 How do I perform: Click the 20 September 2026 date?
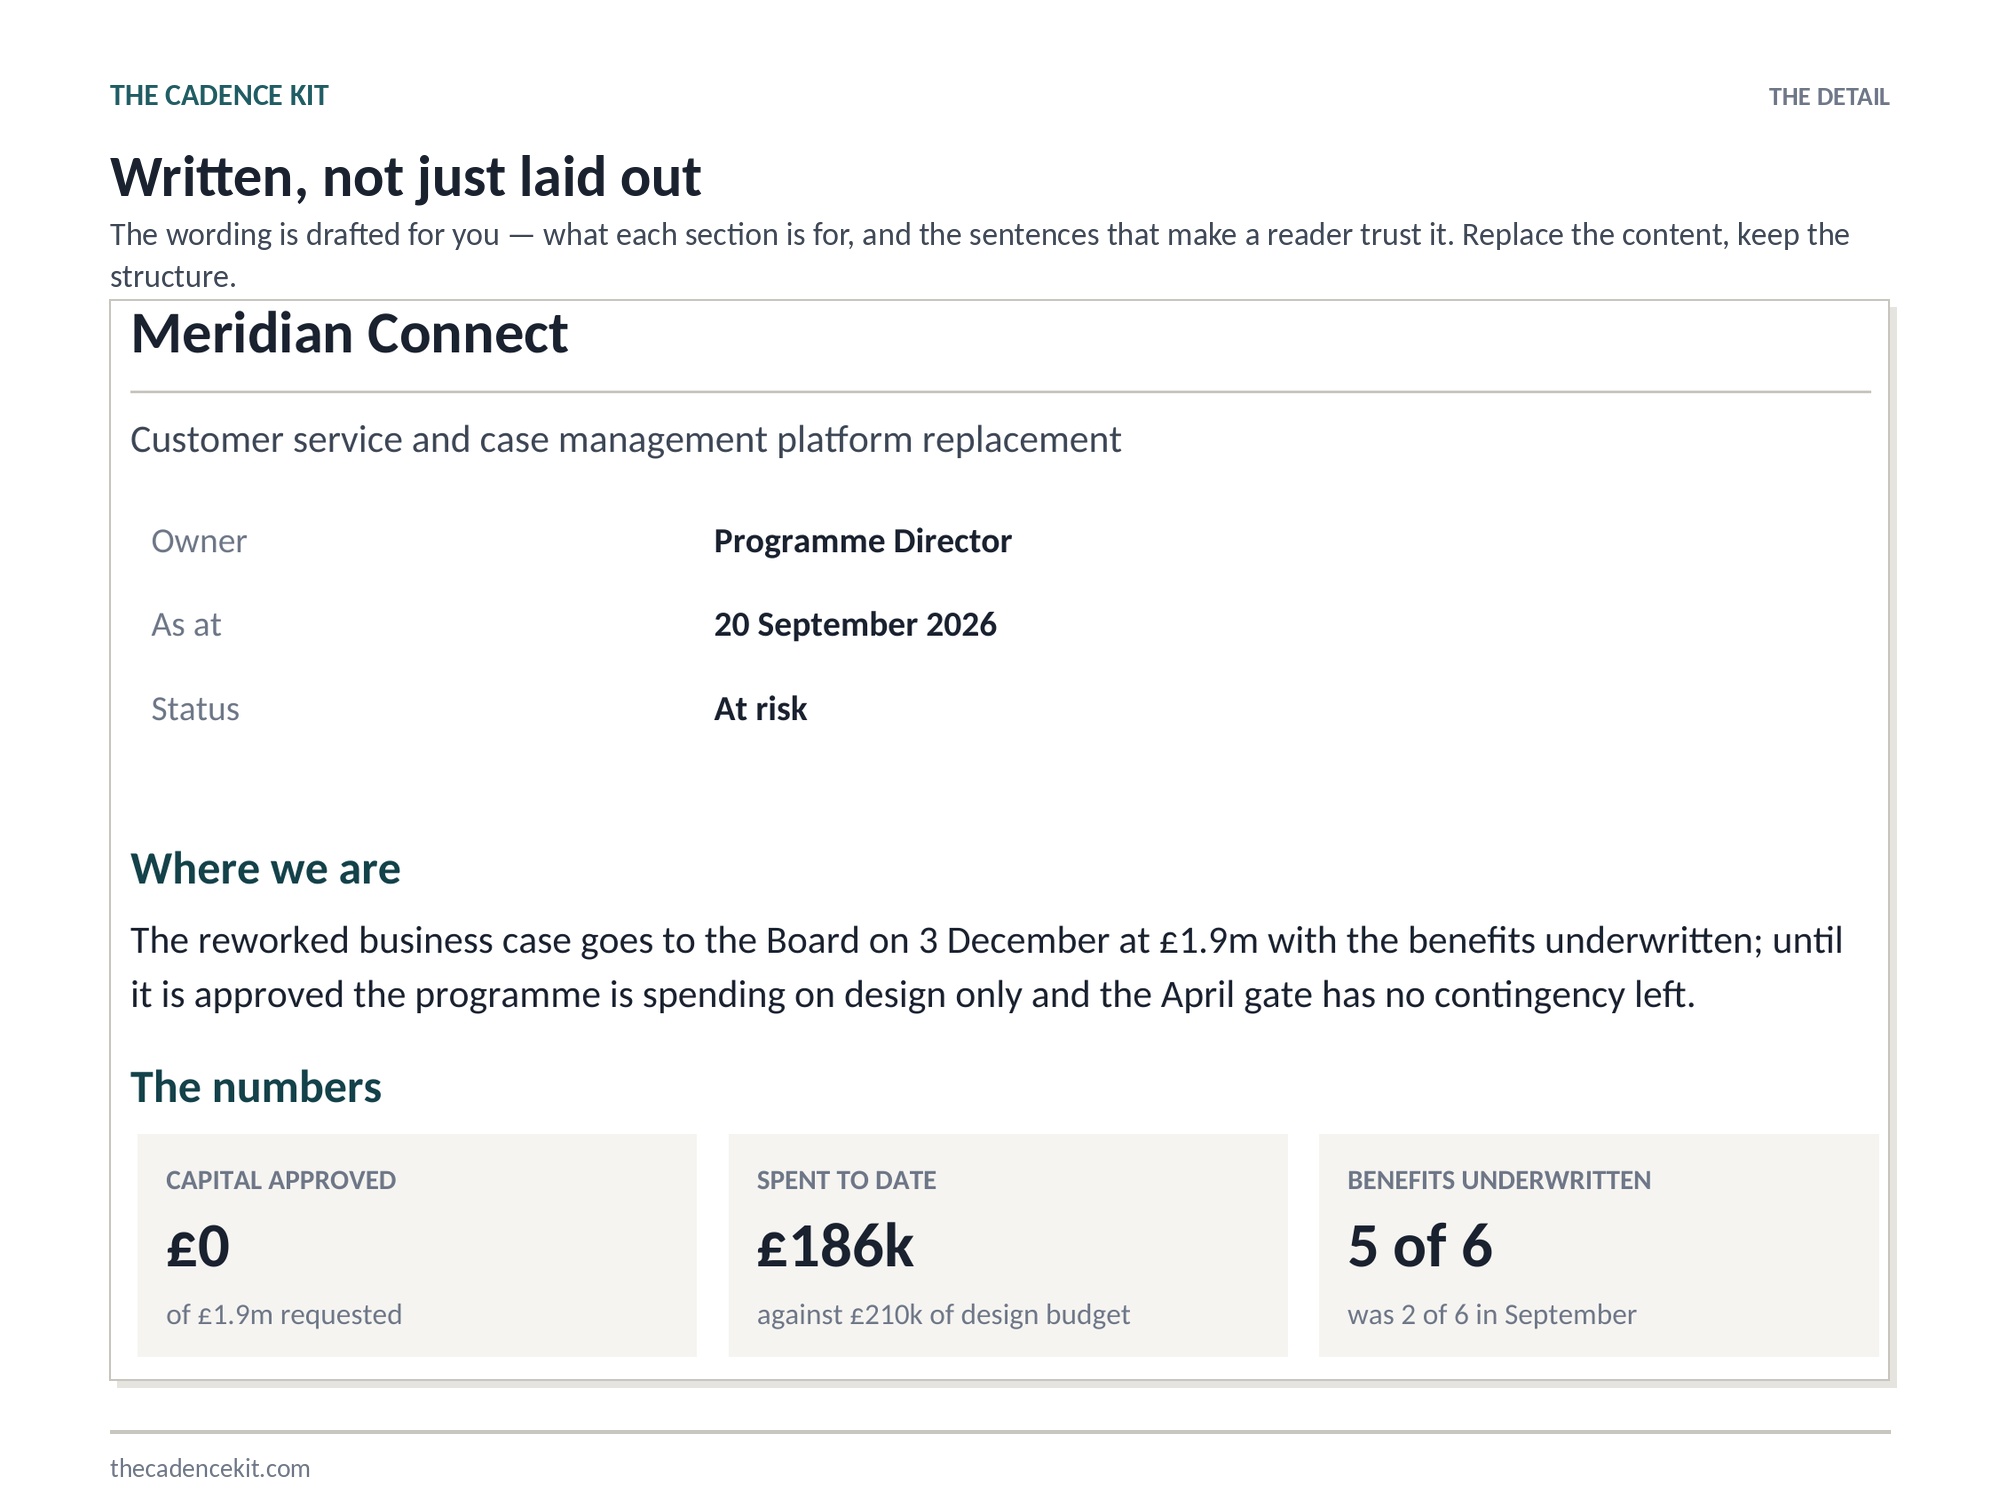855,625
